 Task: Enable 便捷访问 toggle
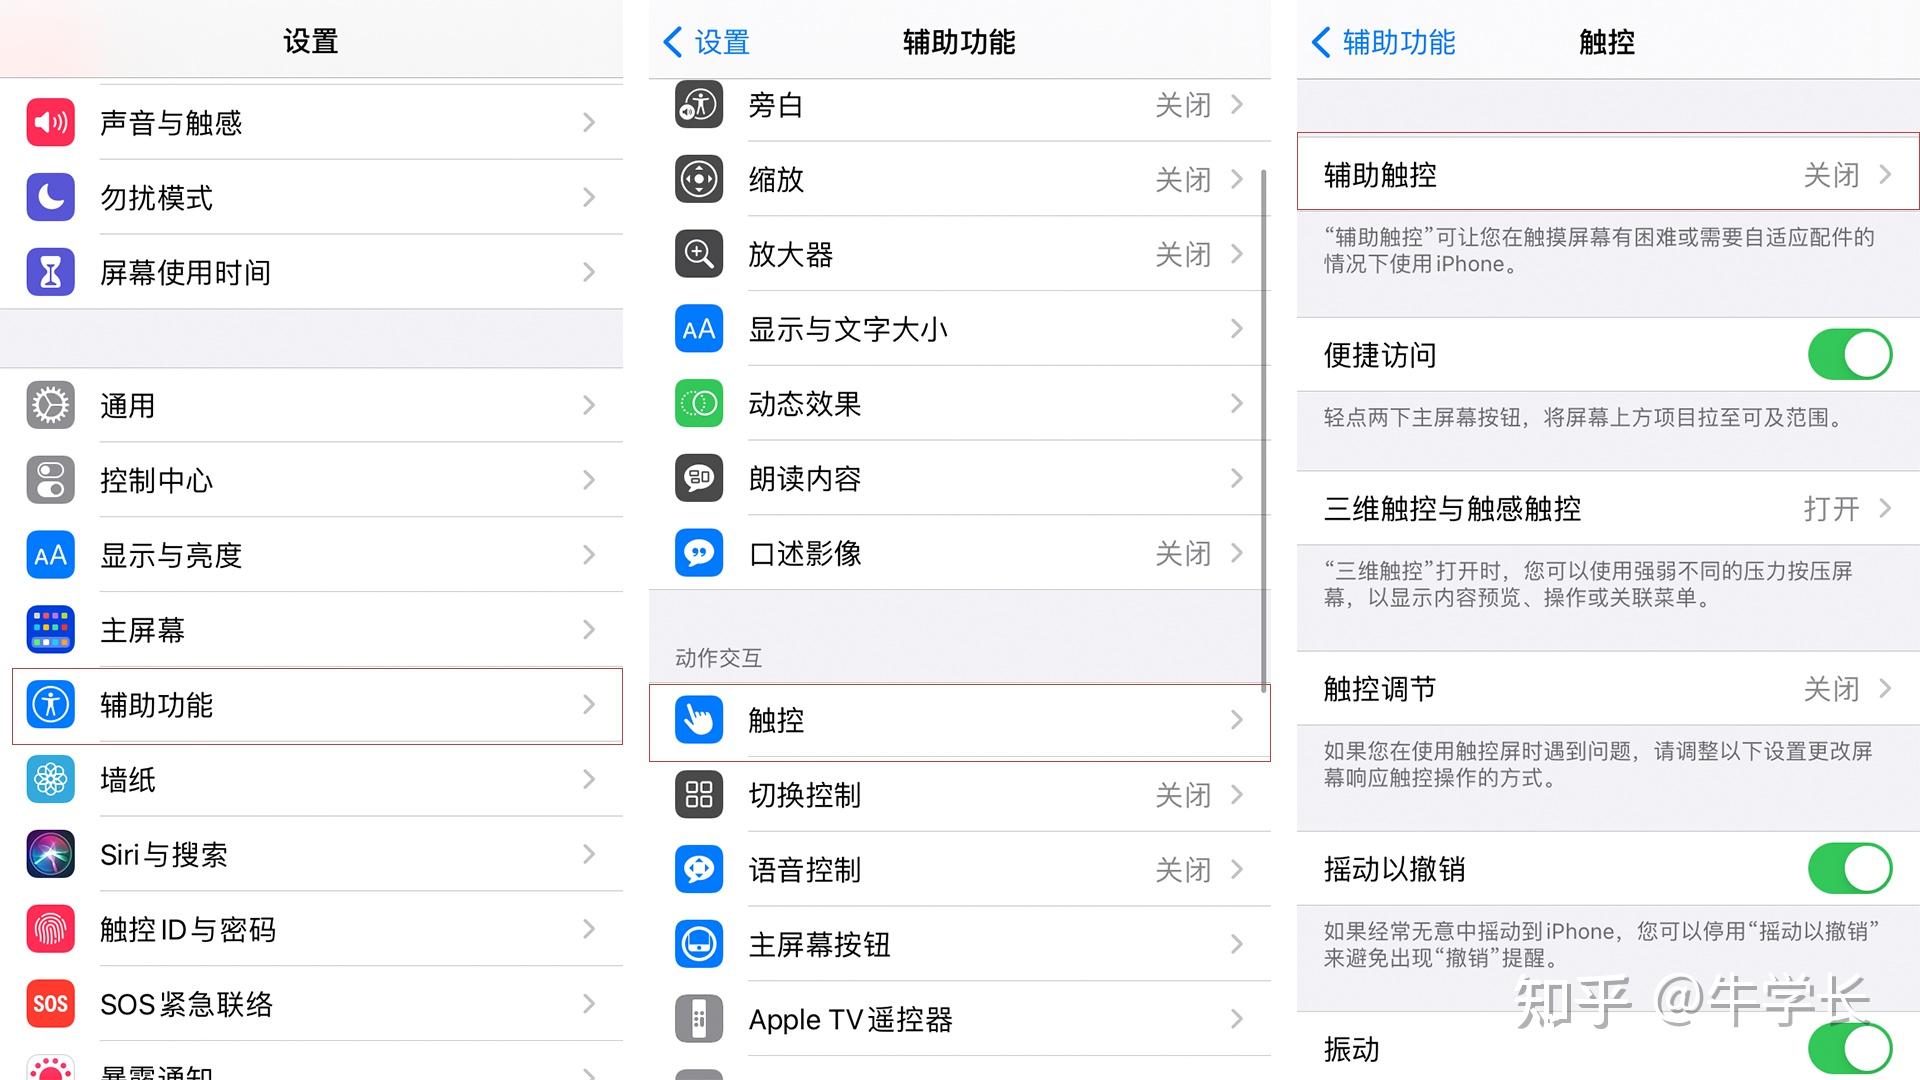[1849, 354]
